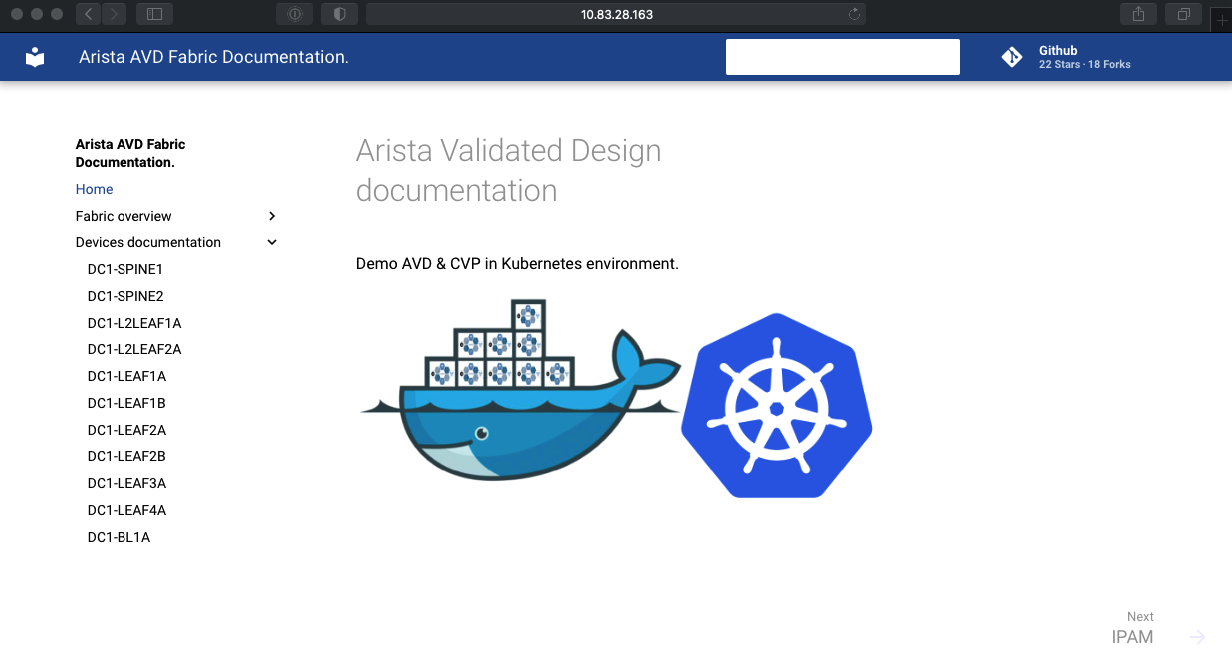Click the Demo AVD & CVP description text
Viewport: 1232px width, 662px height.
[517, 264]
